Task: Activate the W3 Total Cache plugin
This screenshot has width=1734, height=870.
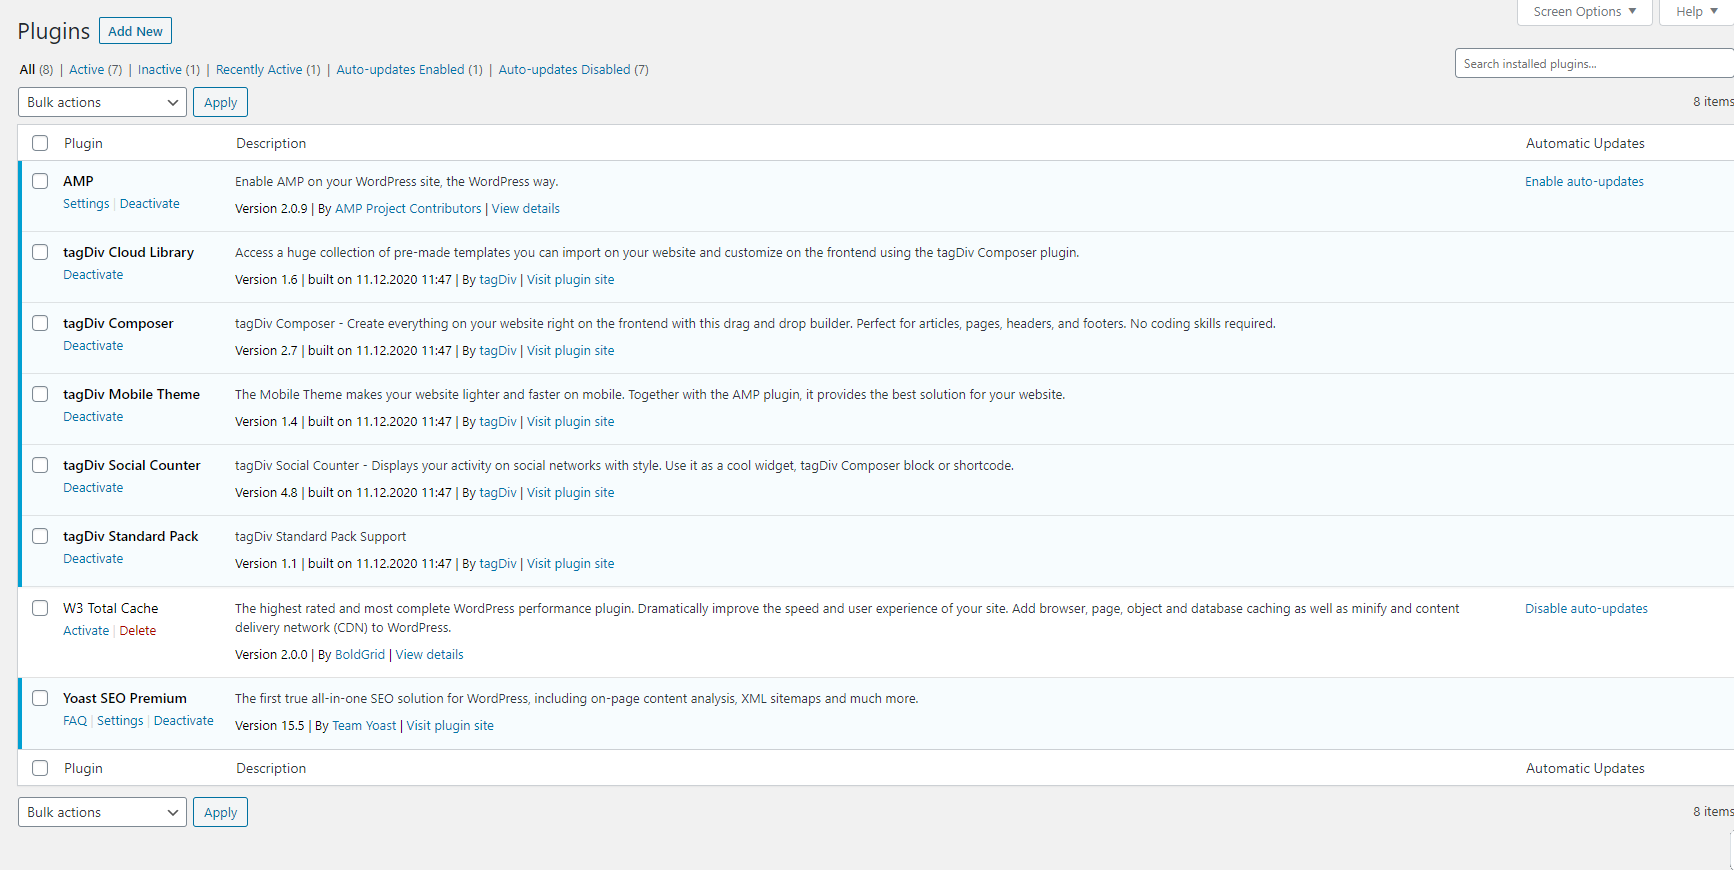Action: [x=86, y=631]
